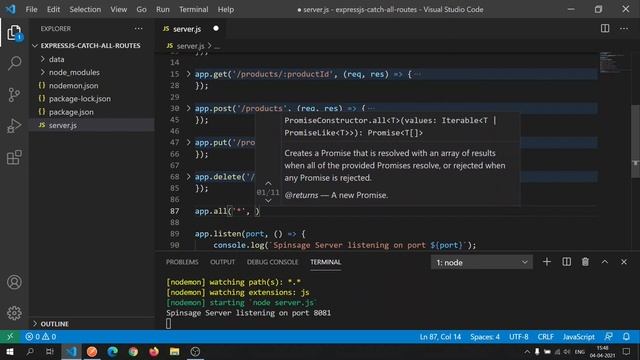This screenshot has height=360, width=640.
Task: Open Microsoft Edge from the taskbar
Action: (112, 351)
